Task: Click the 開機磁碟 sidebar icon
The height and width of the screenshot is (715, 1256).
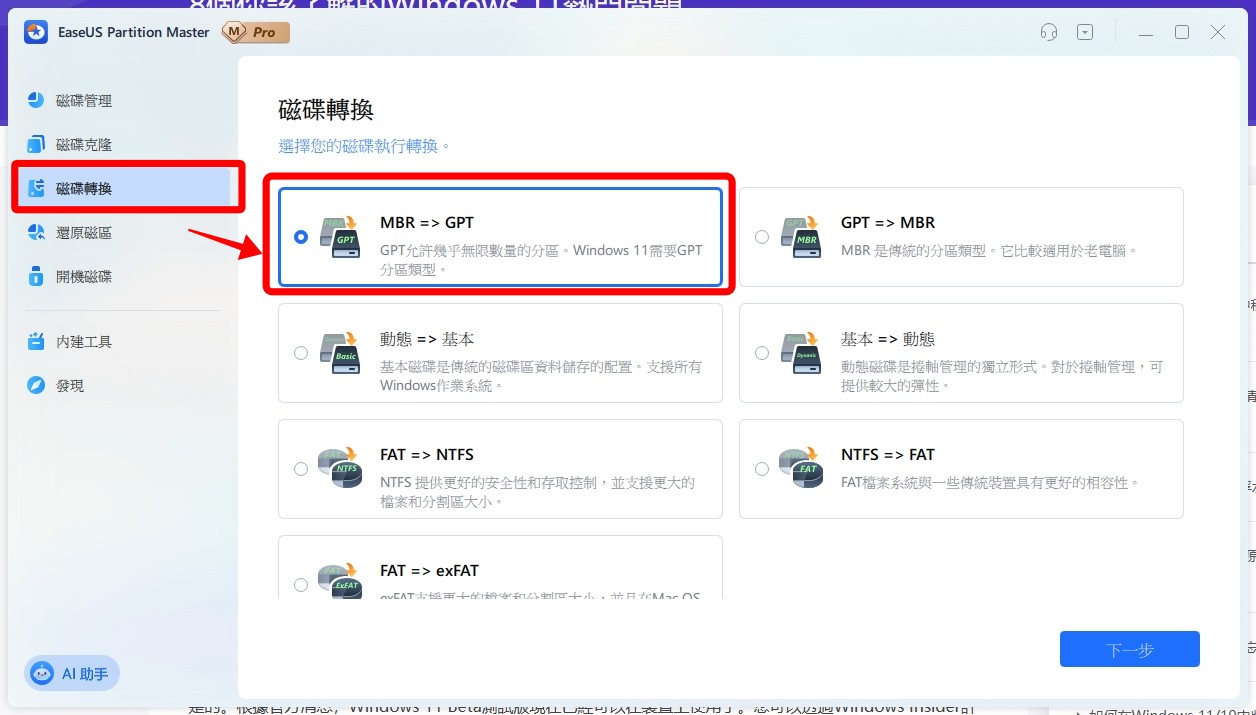Action: click(x=36, y=276)
